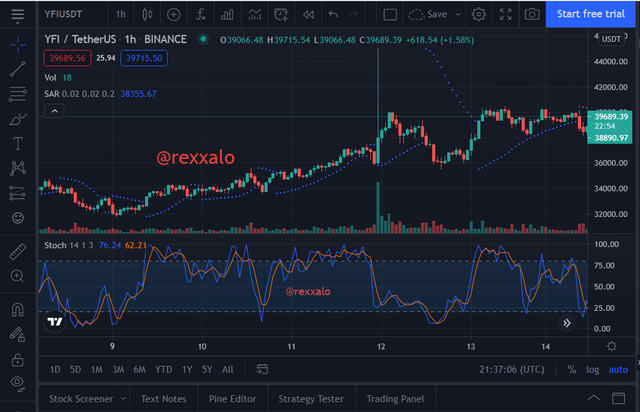640x412 pixels.
Task: Start bar replay mode
Action: (x=309, y=15)
